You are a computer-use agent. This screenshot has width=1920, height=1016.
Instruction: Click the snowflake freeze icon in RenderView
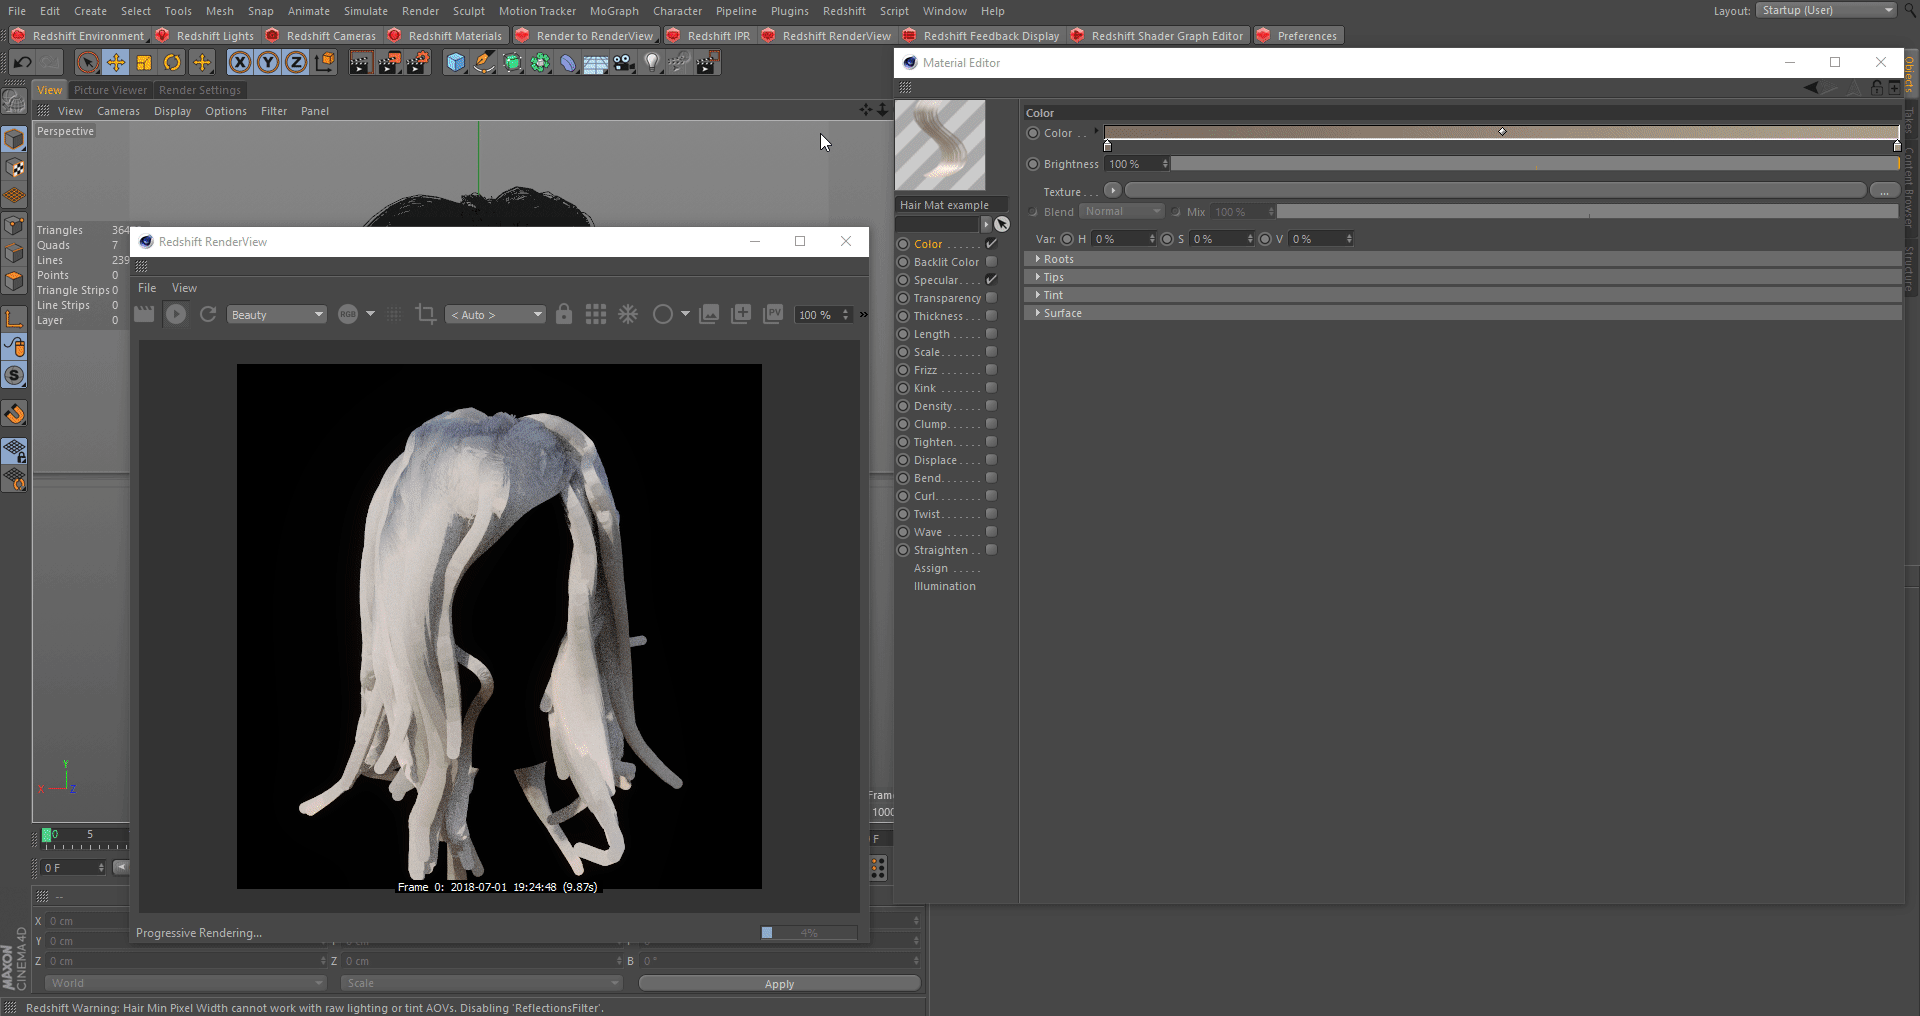pos(628,314)
